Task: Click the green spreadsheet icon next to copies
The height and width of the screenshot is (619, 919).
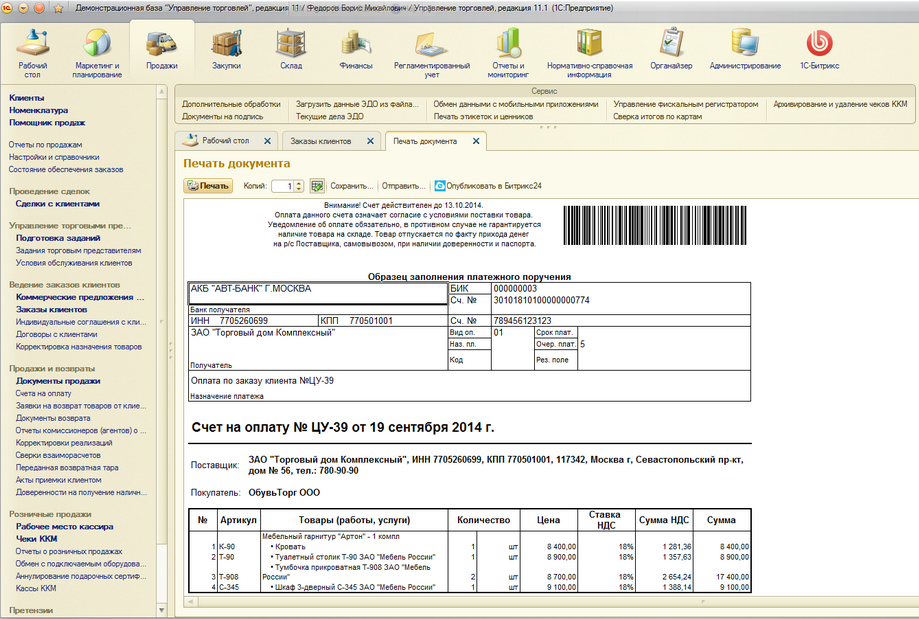Action: pyautogui.click(x=317, y=186)
